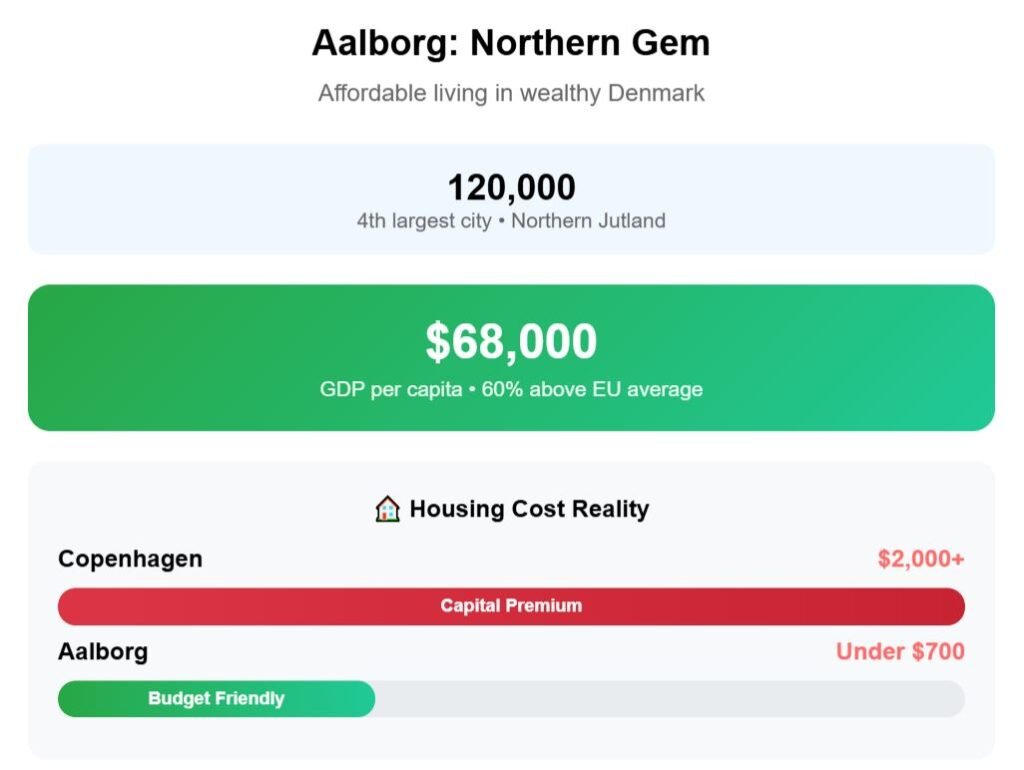
Task: Click the 120,000 population figure
Action: 511,187
